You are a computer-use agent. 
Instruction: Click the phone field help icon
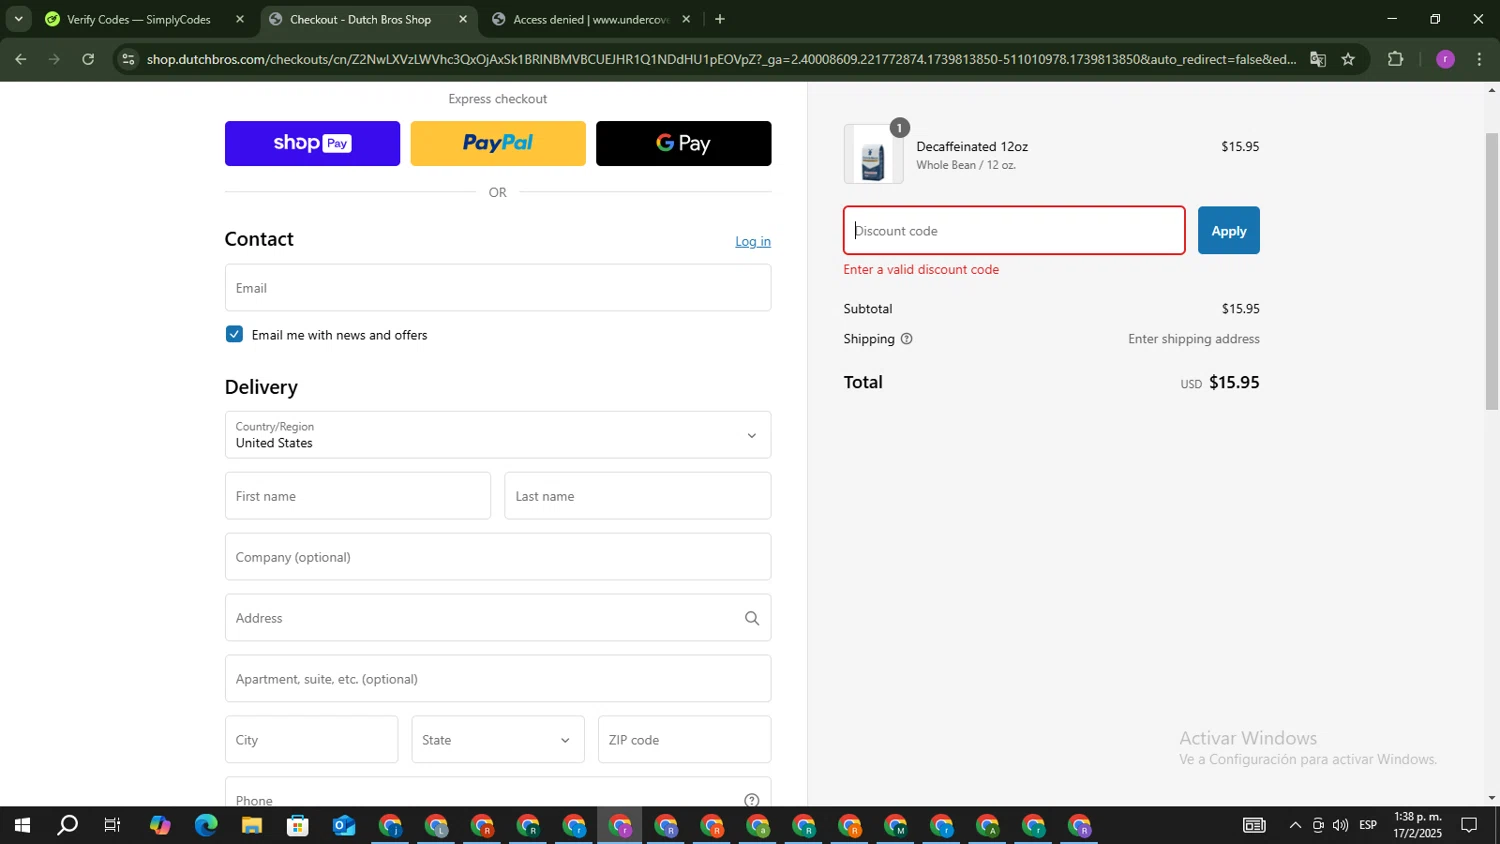click(752, 800)
